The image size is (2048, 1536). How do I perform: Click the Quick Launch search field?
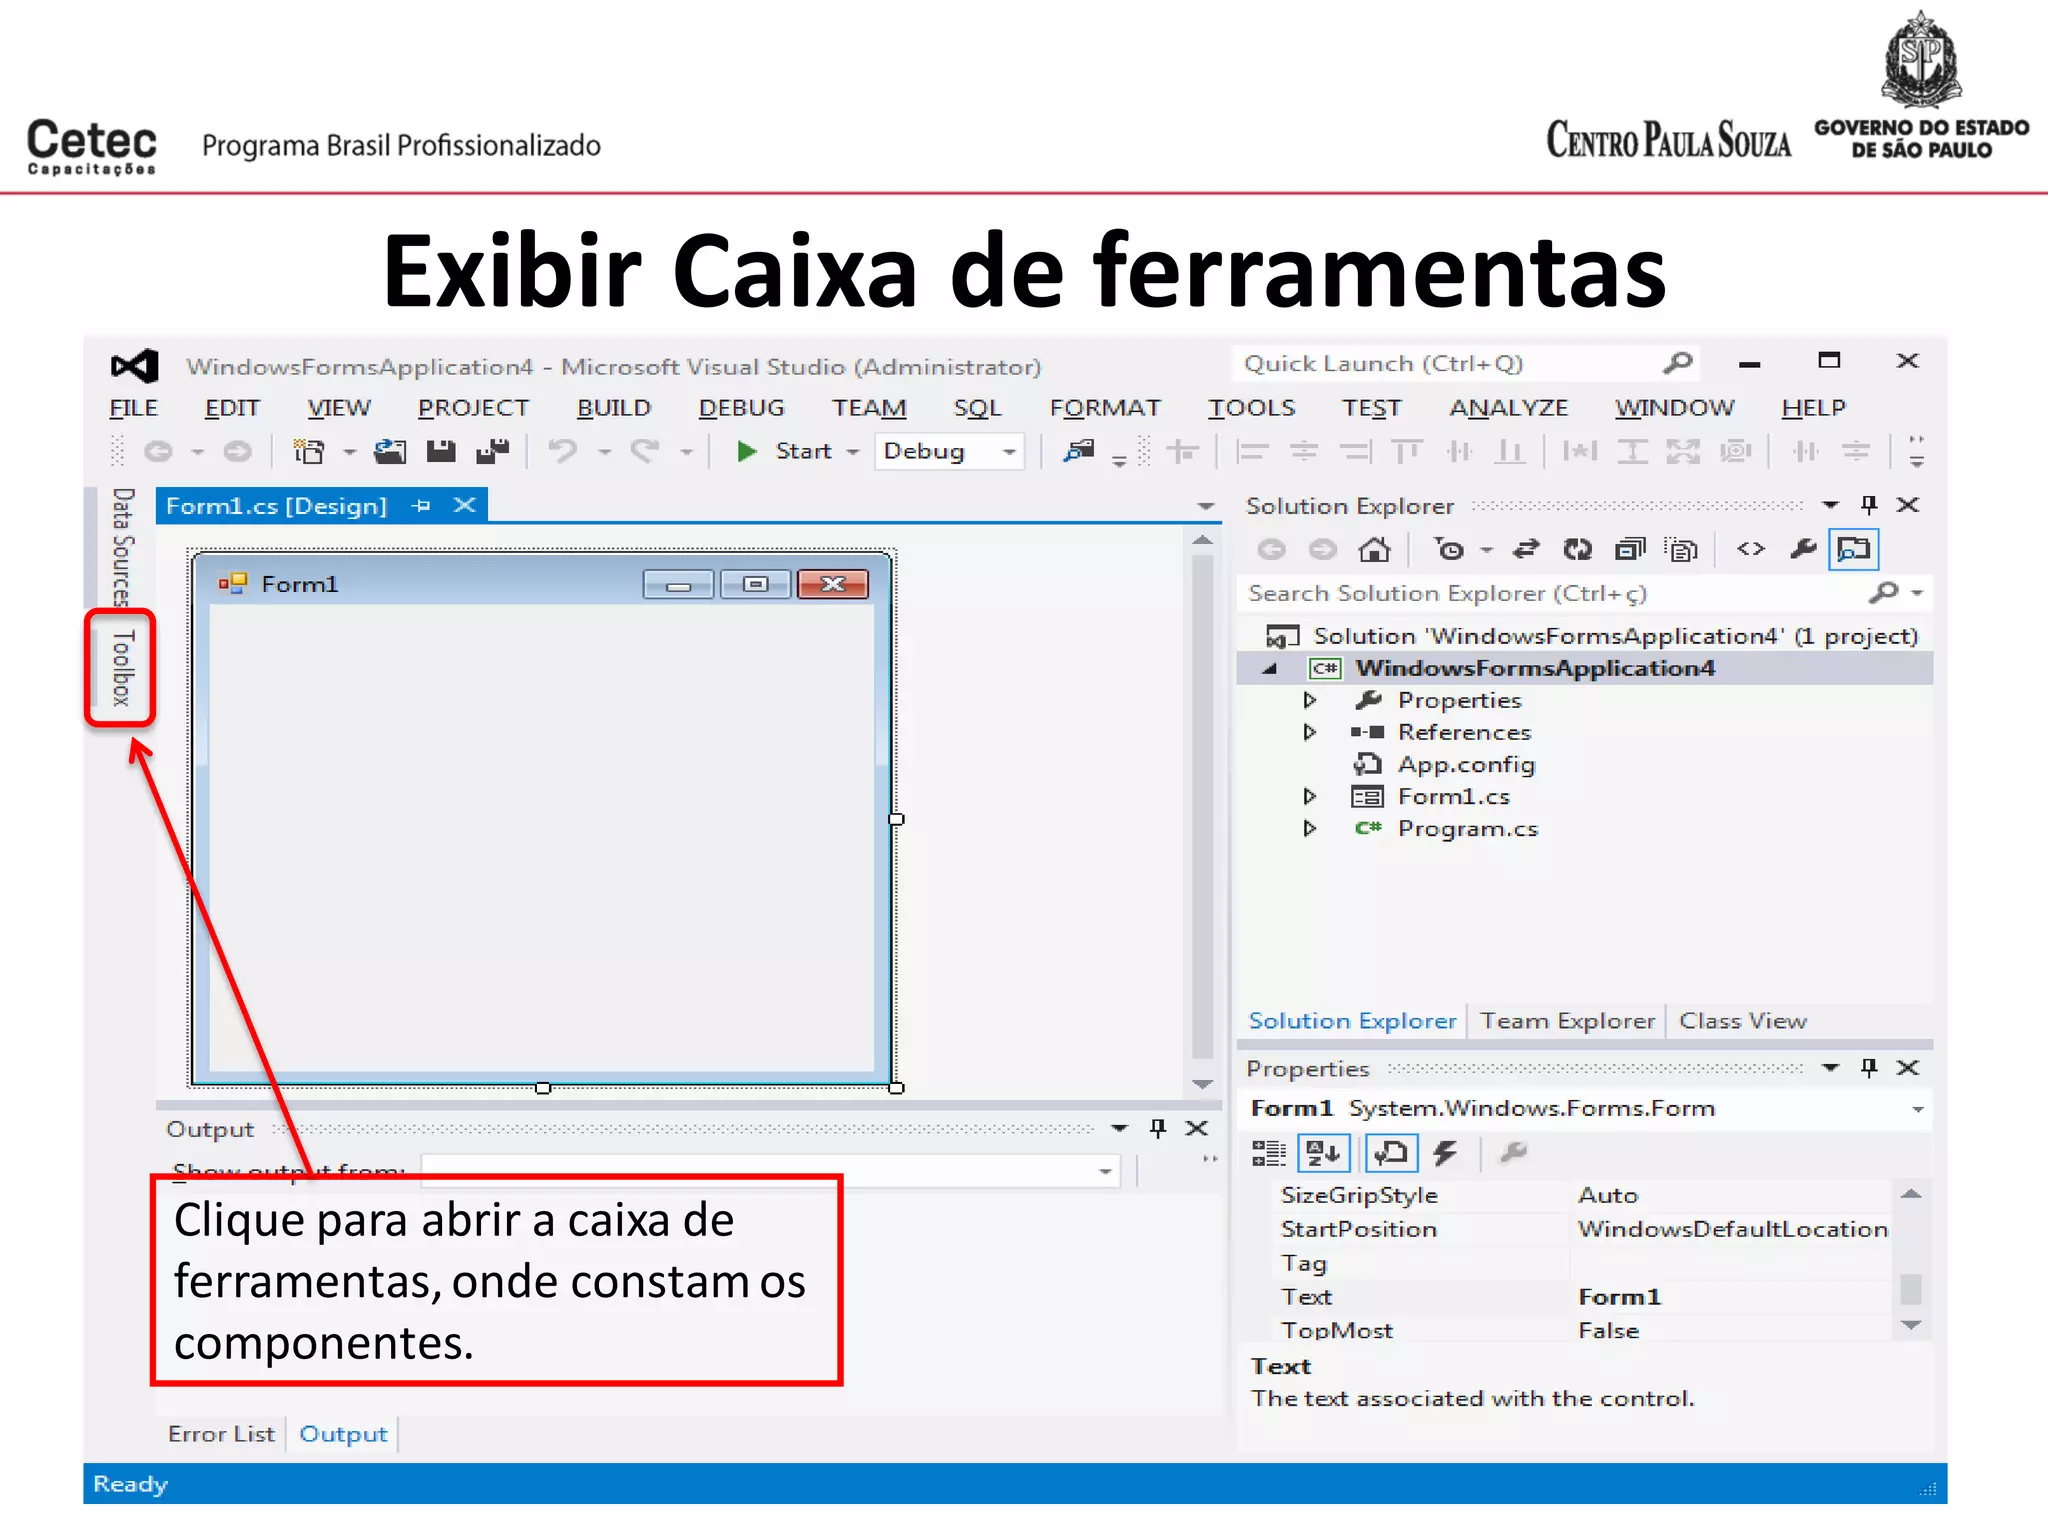pyautogui.click(x=1465, y=363)
